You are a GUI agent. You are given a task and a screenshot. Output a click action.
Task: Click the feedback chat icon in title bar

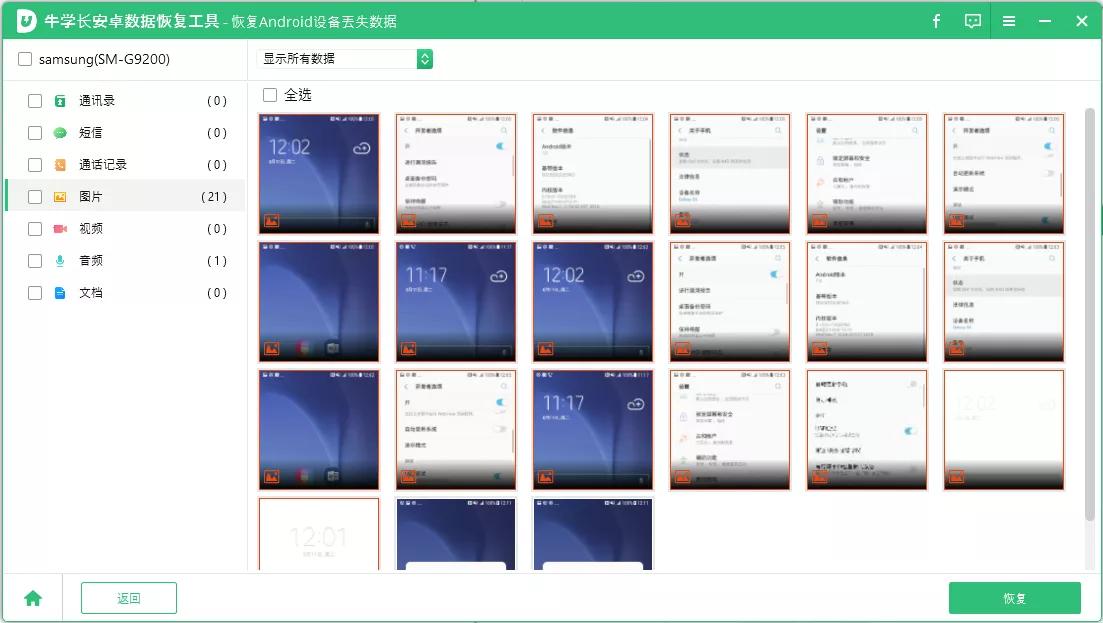(x=971, y=20)
